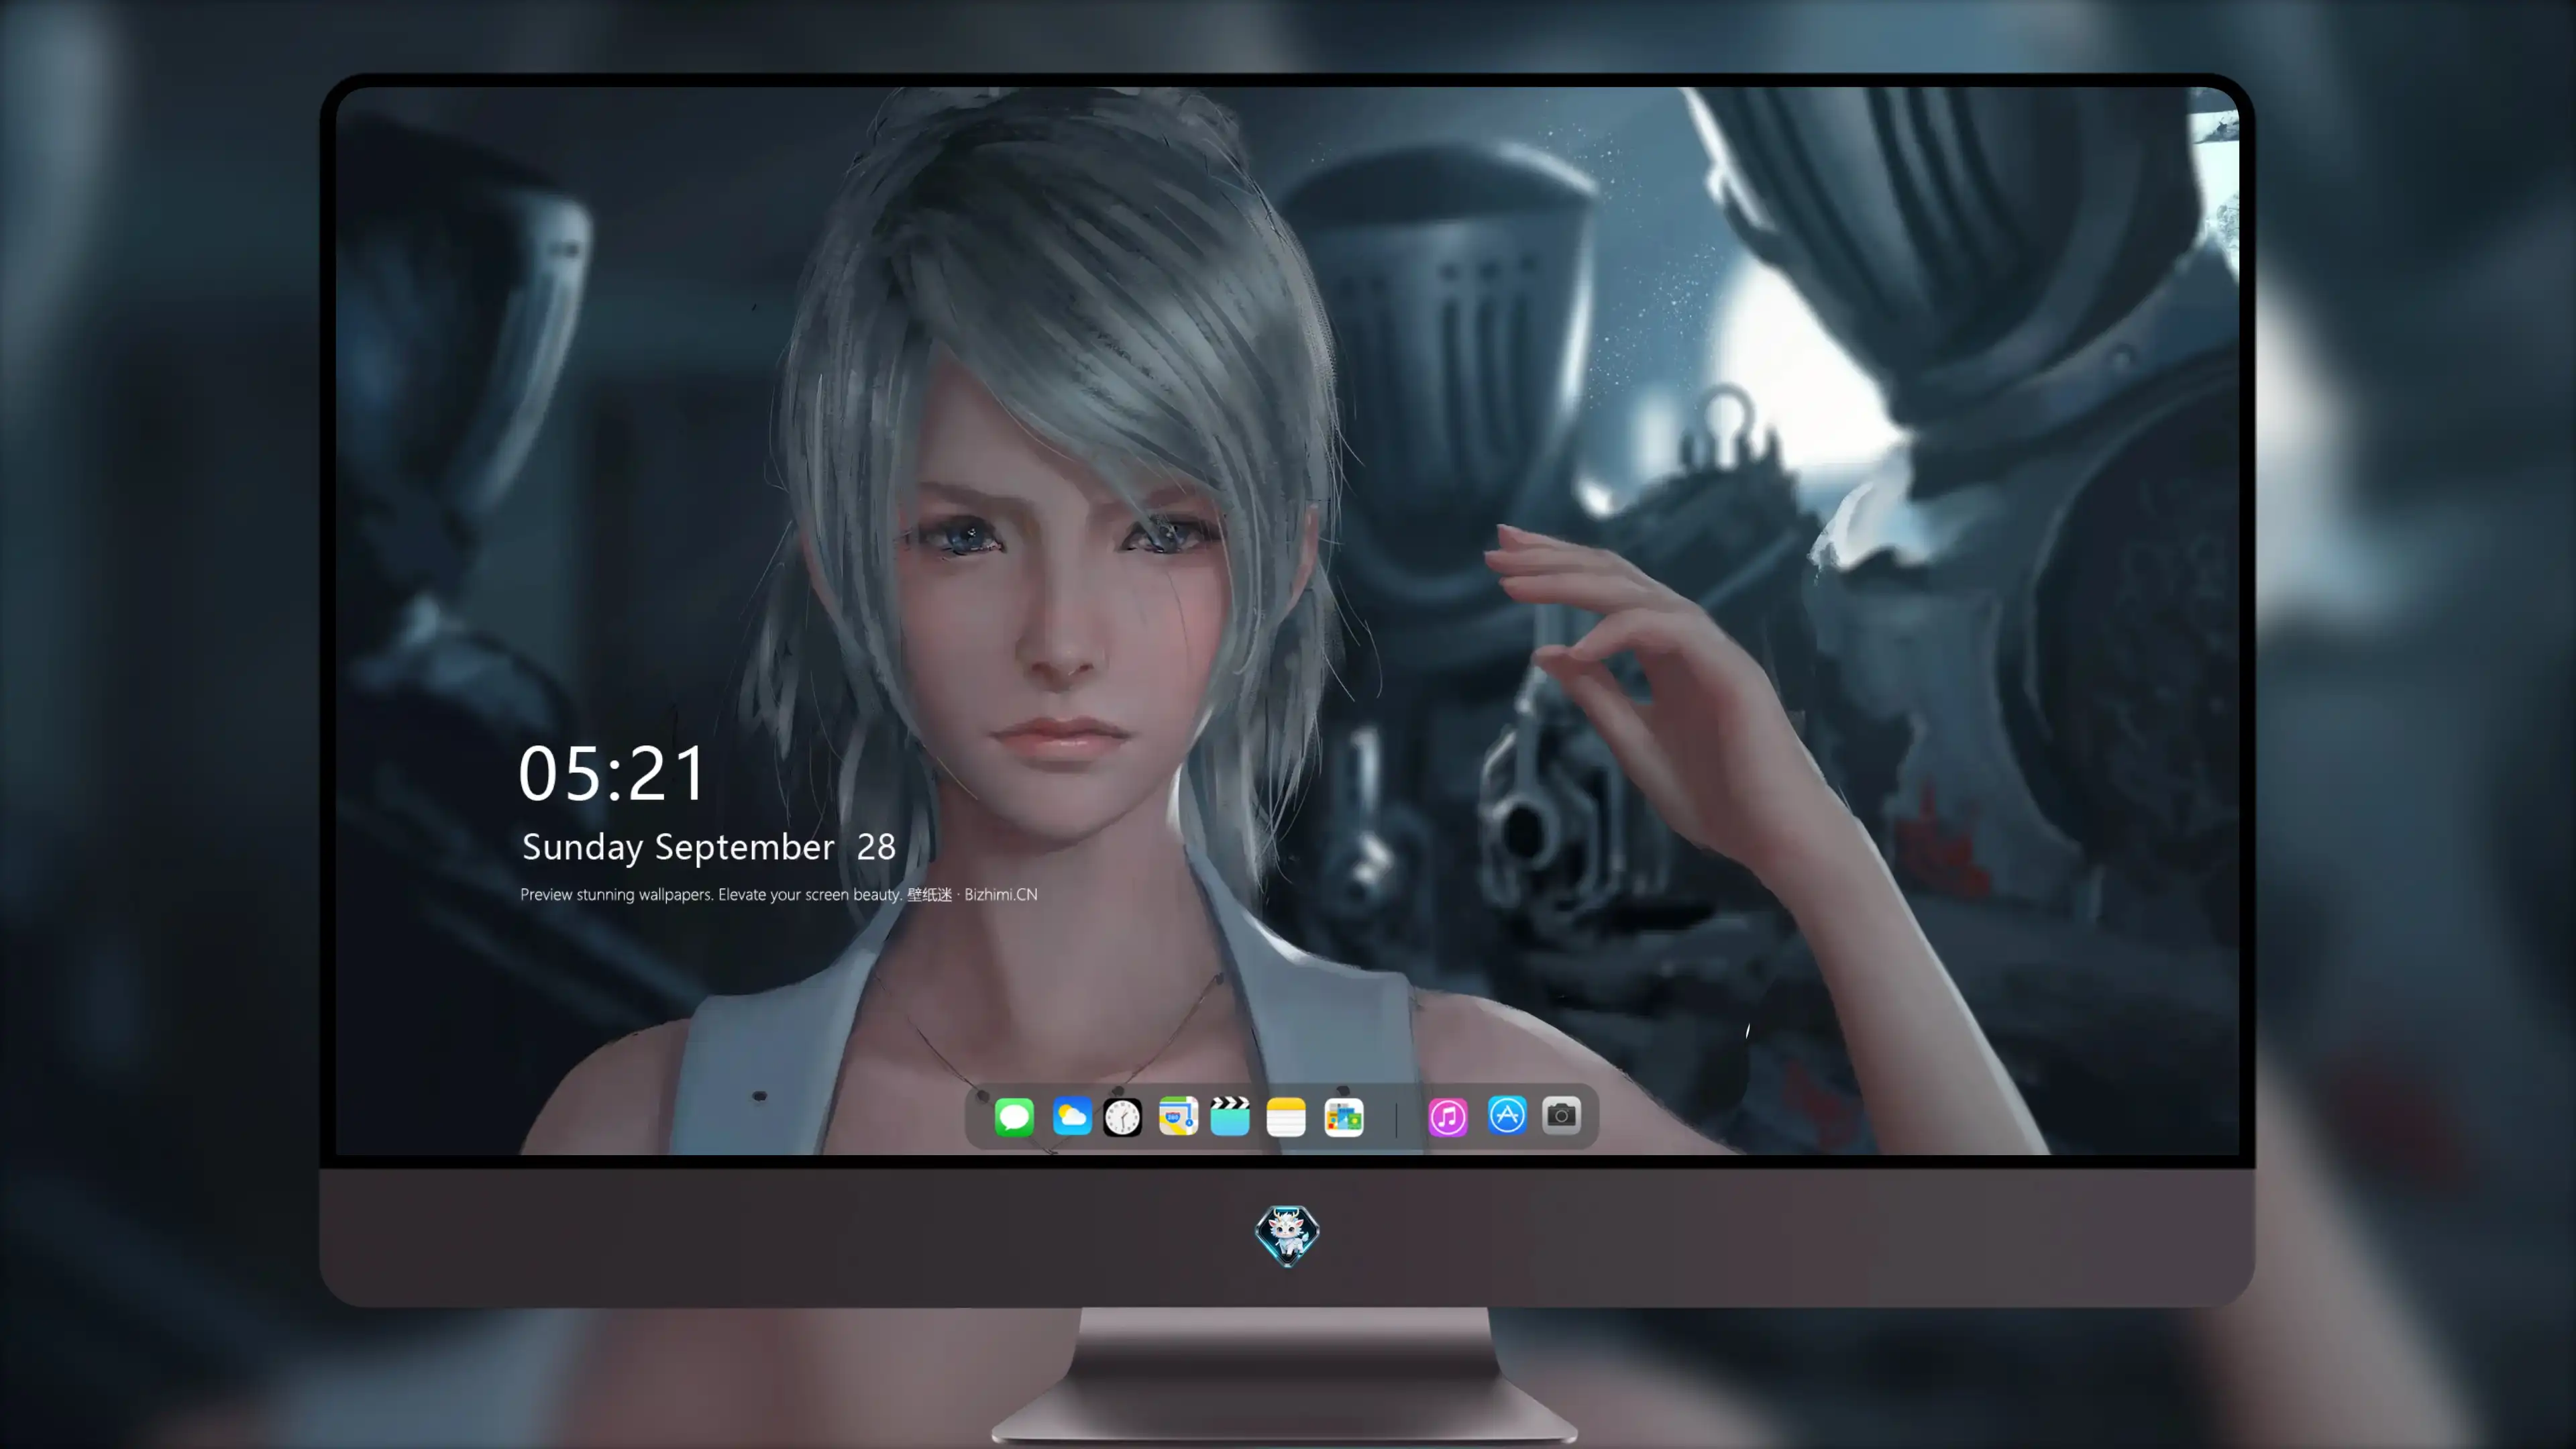2576x1449 pixels.
Task: Open the Camera app in dock
Action: pyautogui.click(x=1561, y=1115)
